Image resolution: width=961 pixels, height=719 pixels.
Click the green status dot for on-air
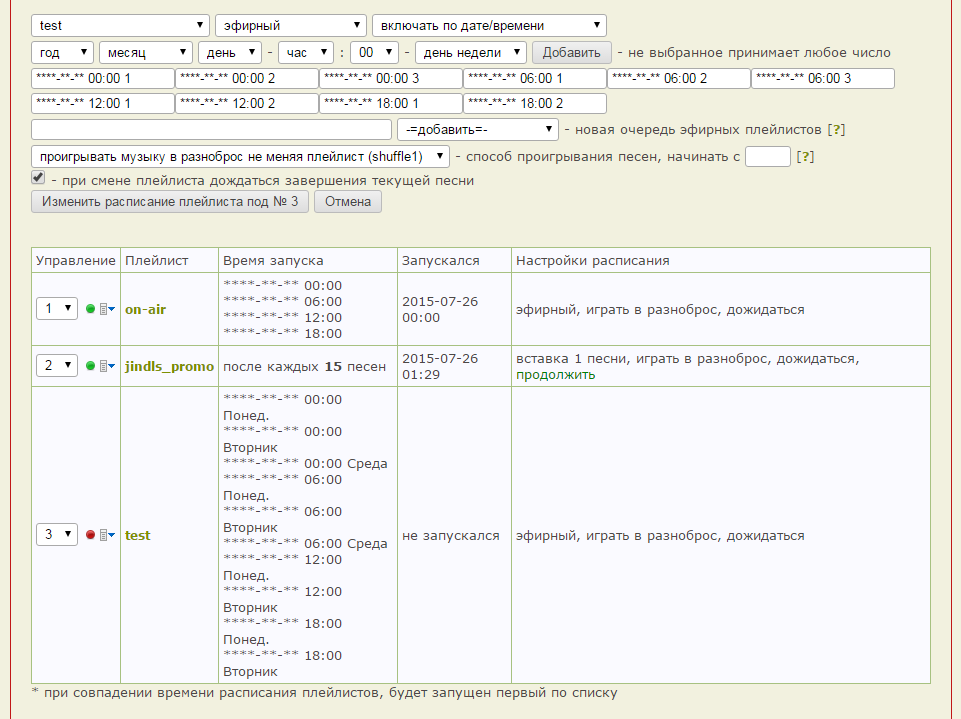tap(90, 309)
